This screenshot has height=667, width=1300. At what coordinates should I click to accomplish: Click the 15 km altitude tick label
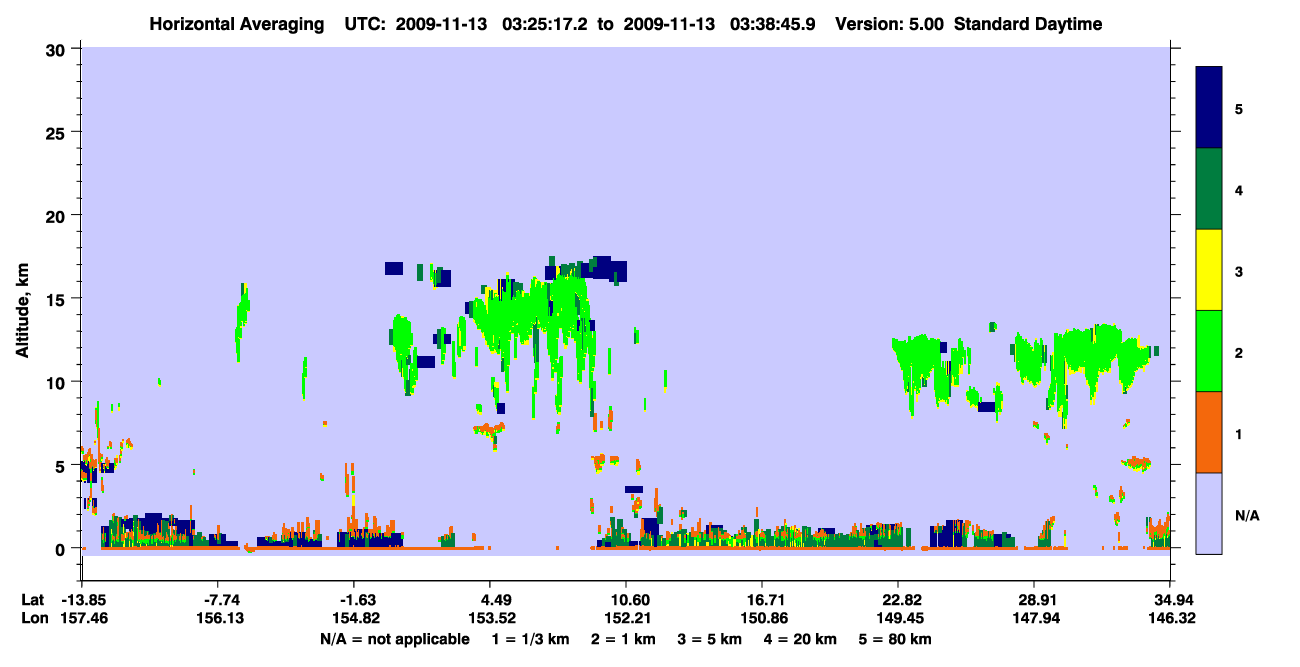coord(57,299)
